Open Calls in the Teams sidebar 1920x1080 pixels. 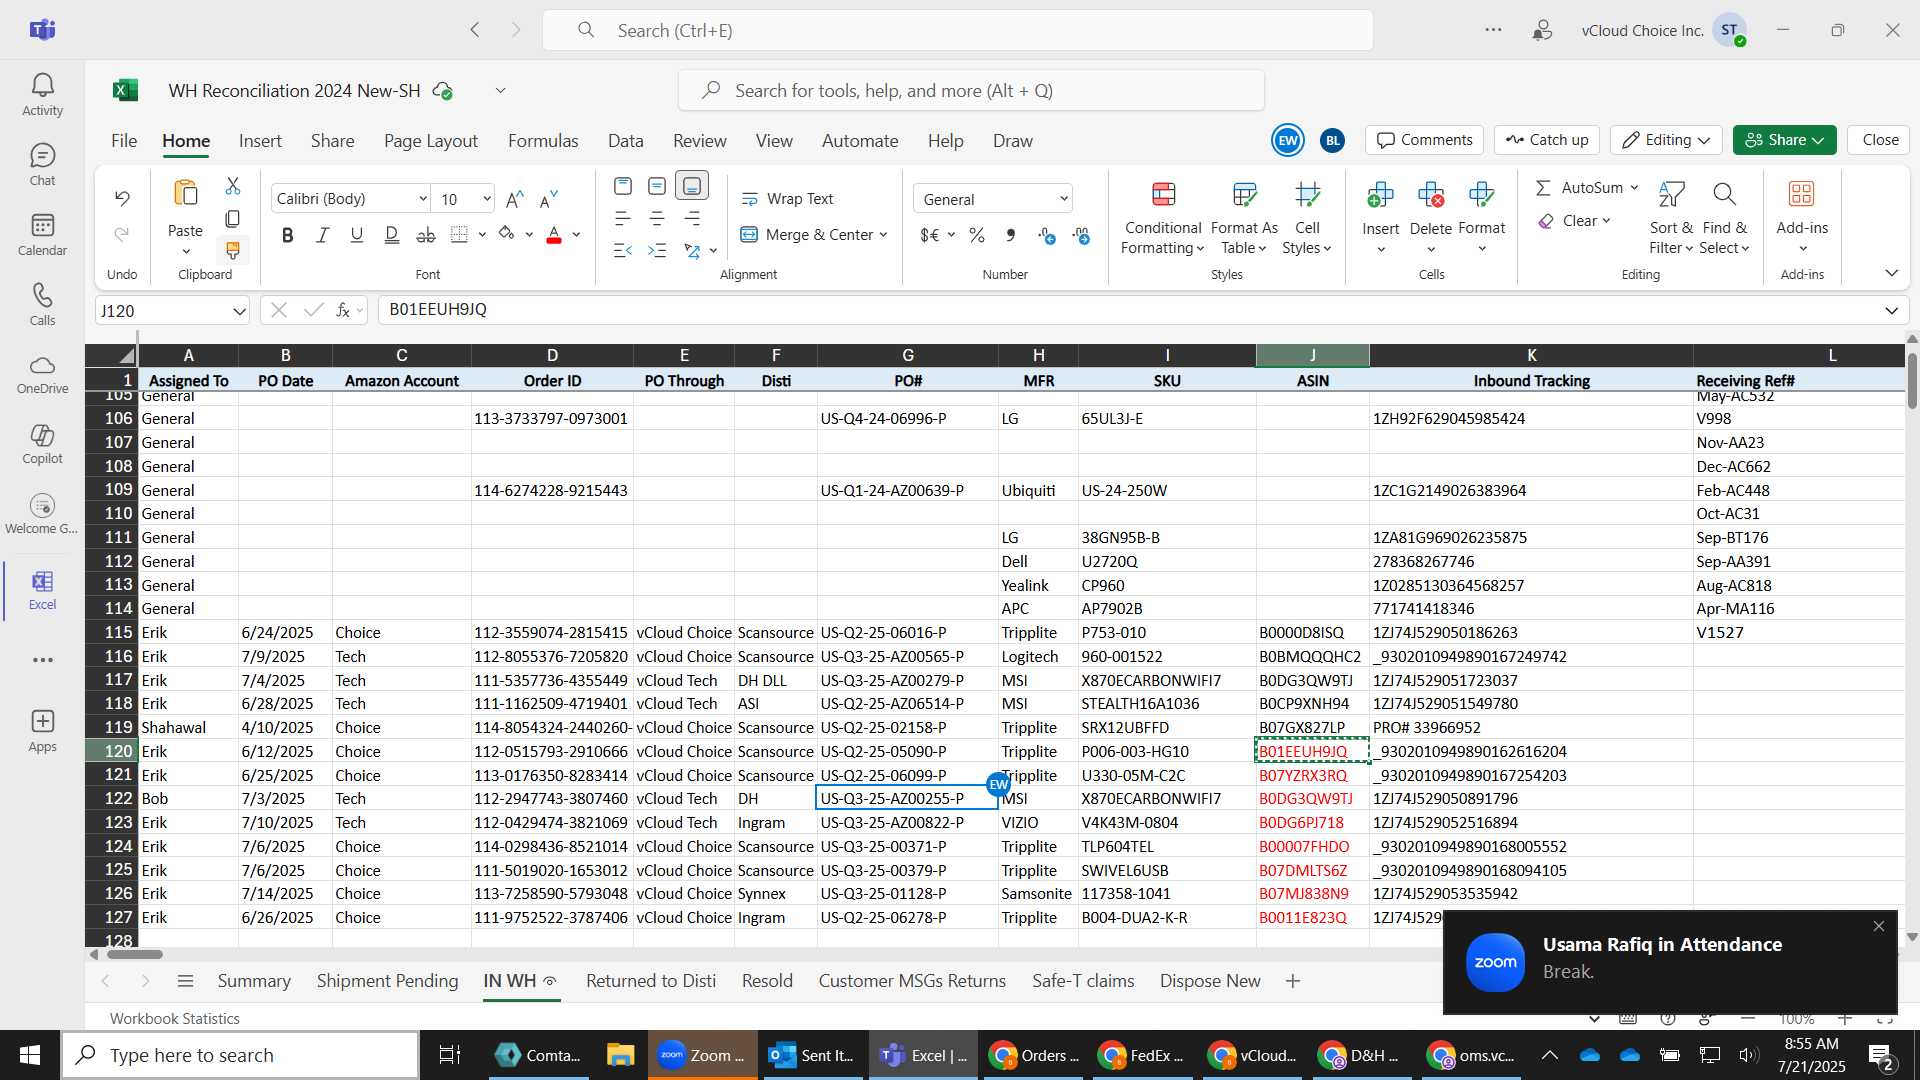42,305
